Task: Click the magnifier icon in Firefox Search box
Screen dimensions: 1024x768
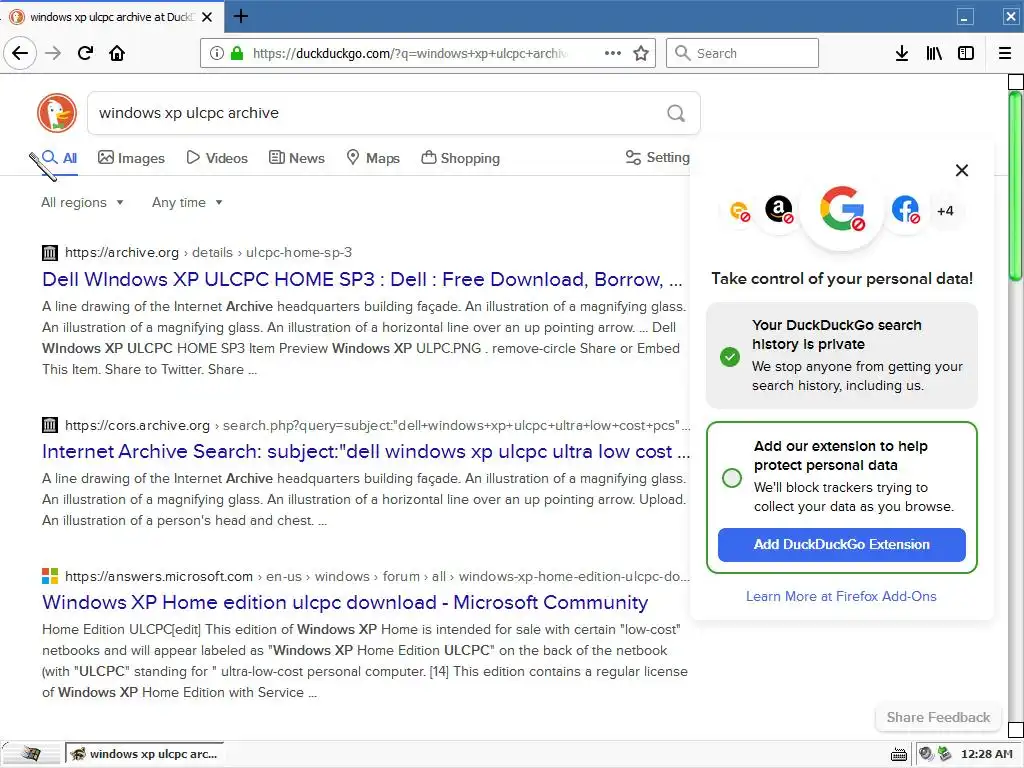Action: [682, 53]
